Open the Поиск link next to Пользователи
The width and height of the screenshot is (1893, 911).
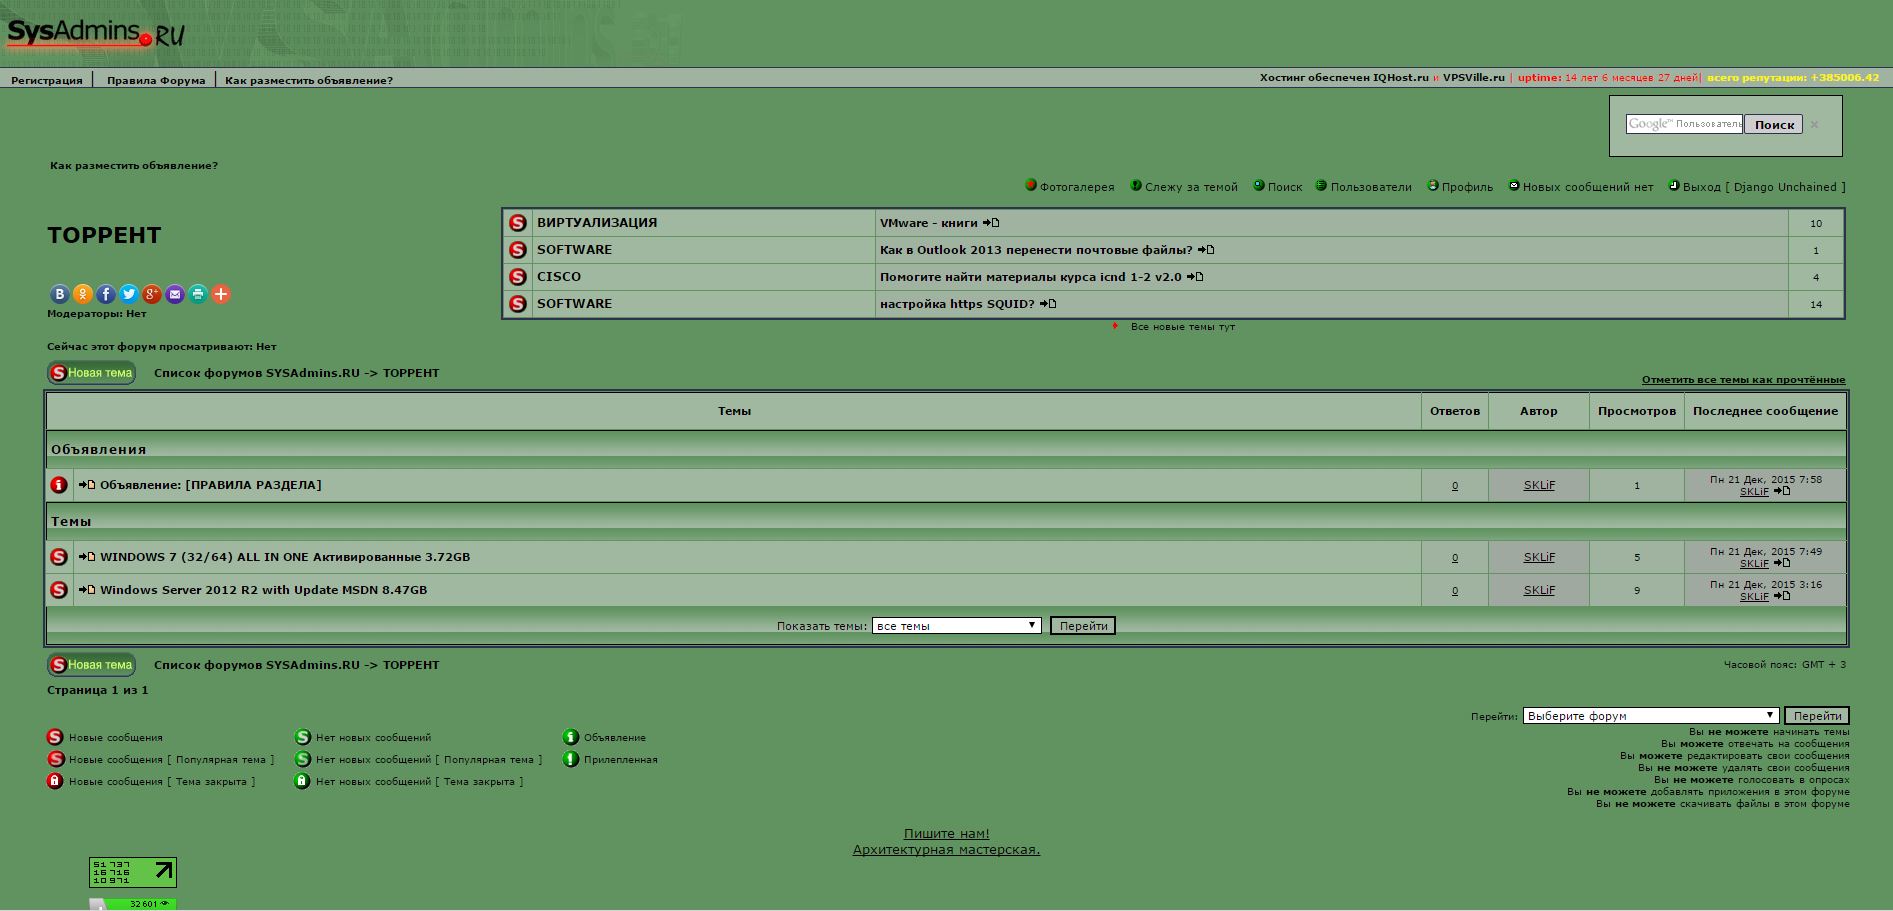click(x=1285, y=187)
